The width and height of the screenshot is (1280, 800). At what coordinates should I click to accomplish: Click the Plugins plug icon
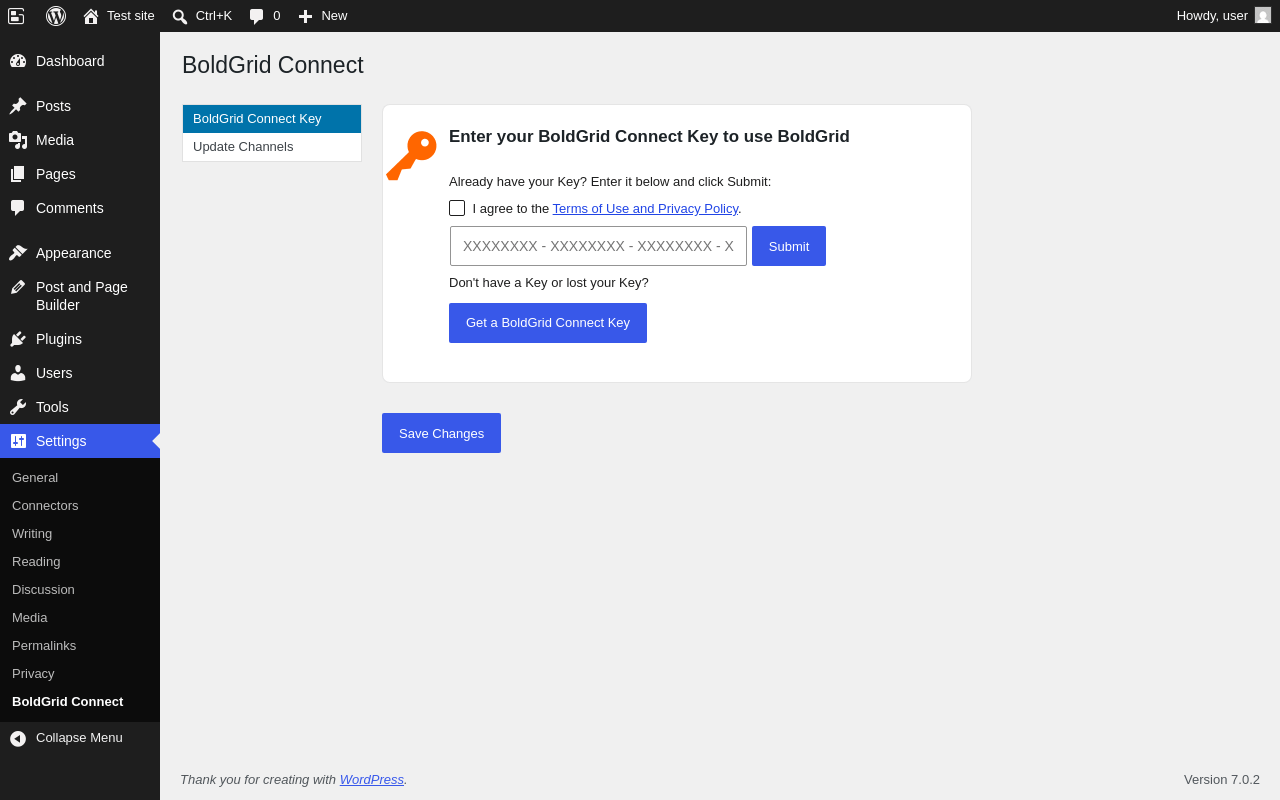point(18,339)
